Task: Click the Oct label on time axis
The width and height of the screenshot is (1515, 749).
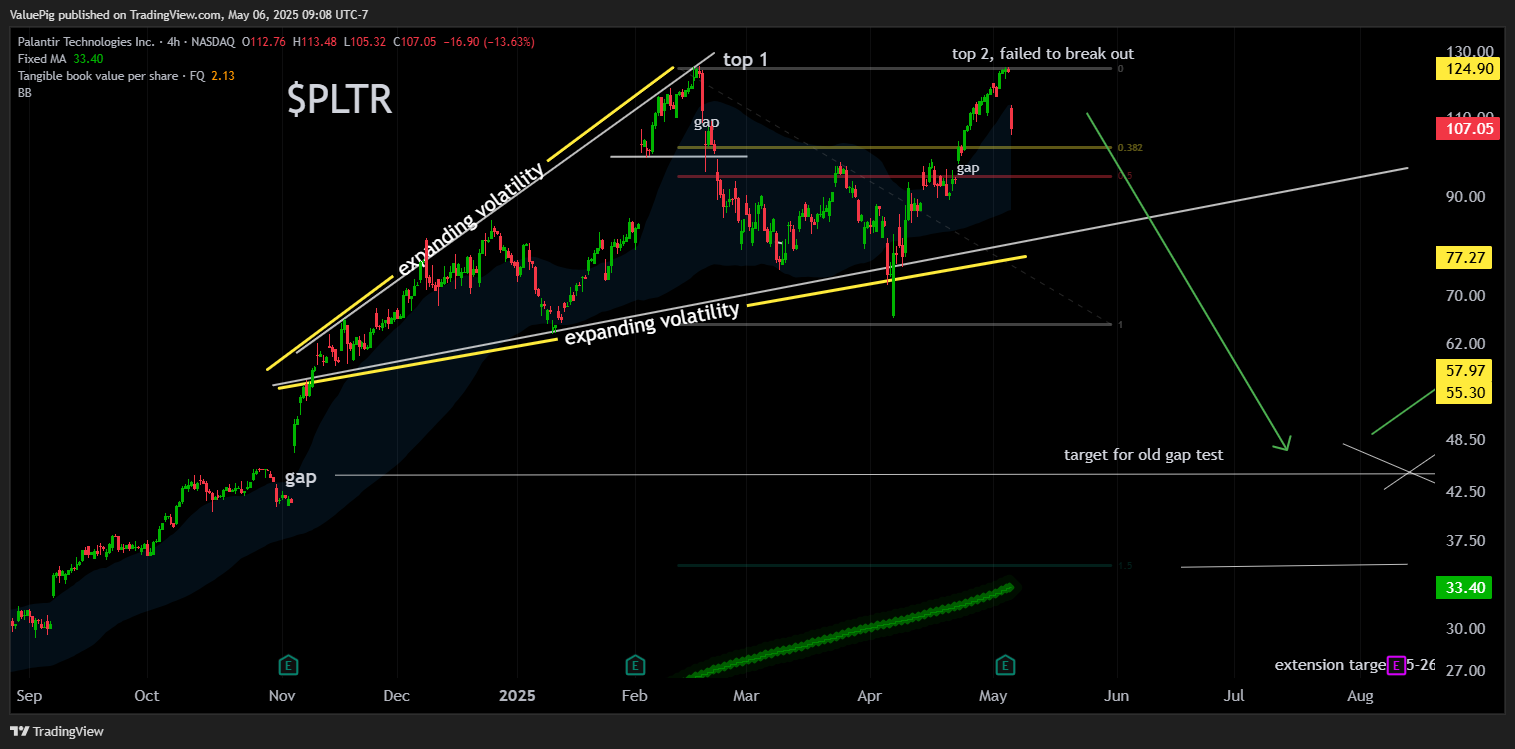Action: tap(147, 695)
